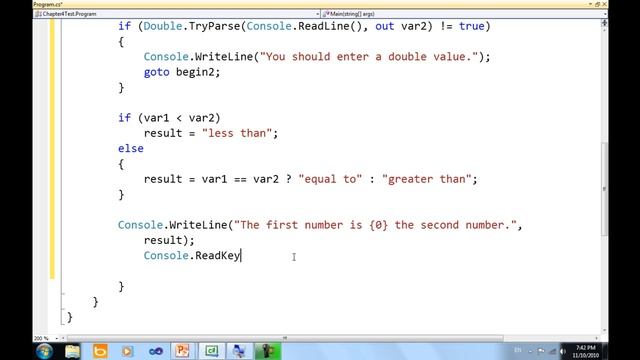Click the vertical scrollbar thumb
Viewport: 640px width, 360px height.
[x=604, y=189]
